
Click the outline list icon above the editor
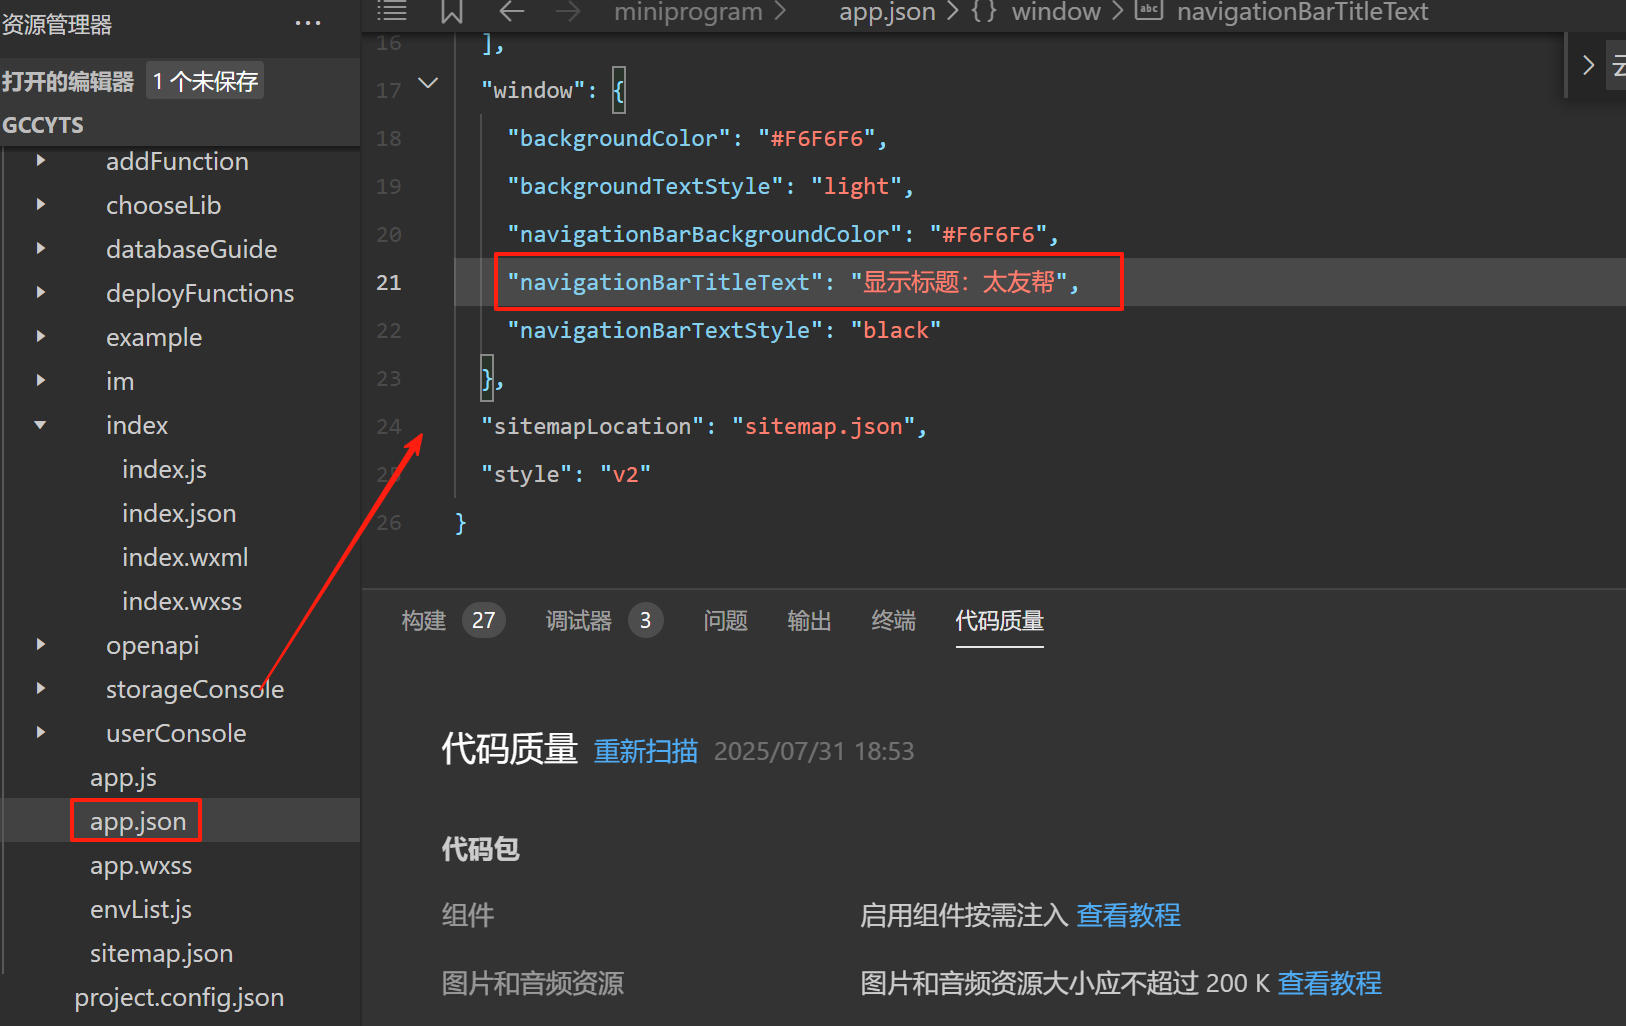coord(392,12)
